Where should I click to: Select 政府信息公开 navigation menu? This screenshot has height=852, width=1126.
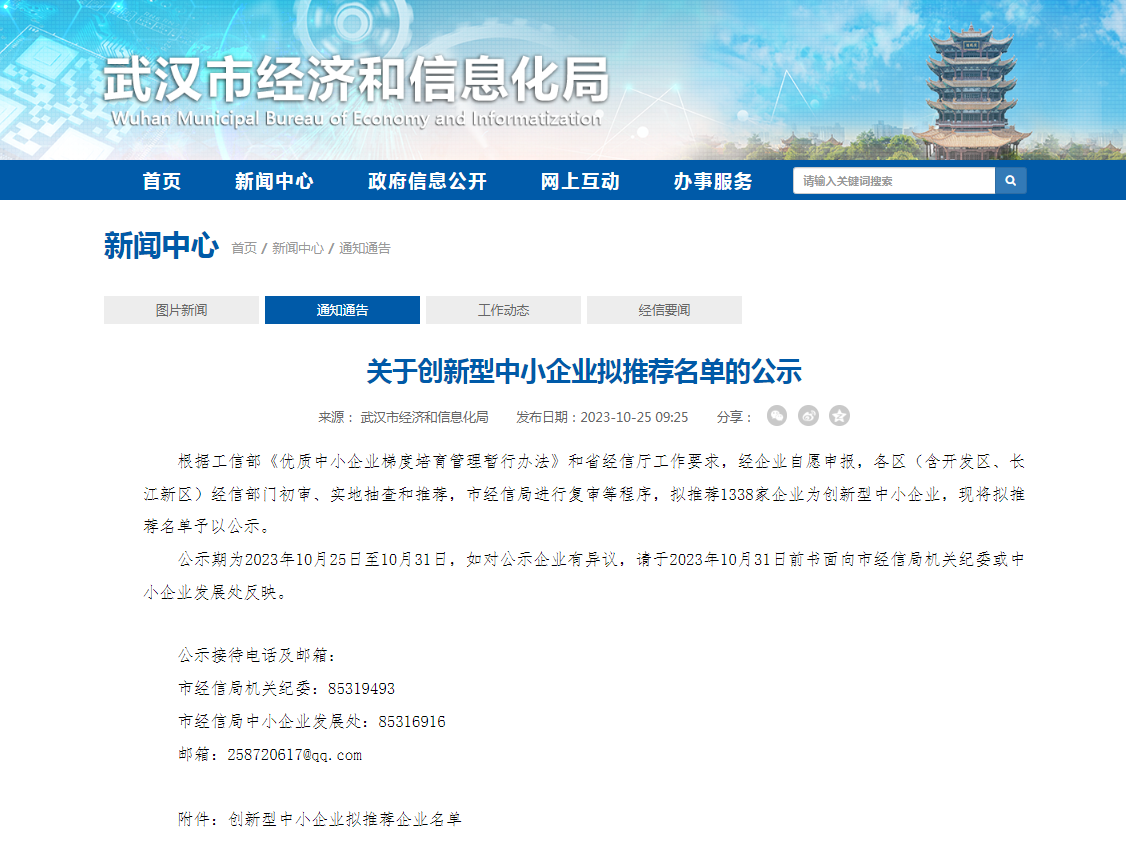click(427, 181)
